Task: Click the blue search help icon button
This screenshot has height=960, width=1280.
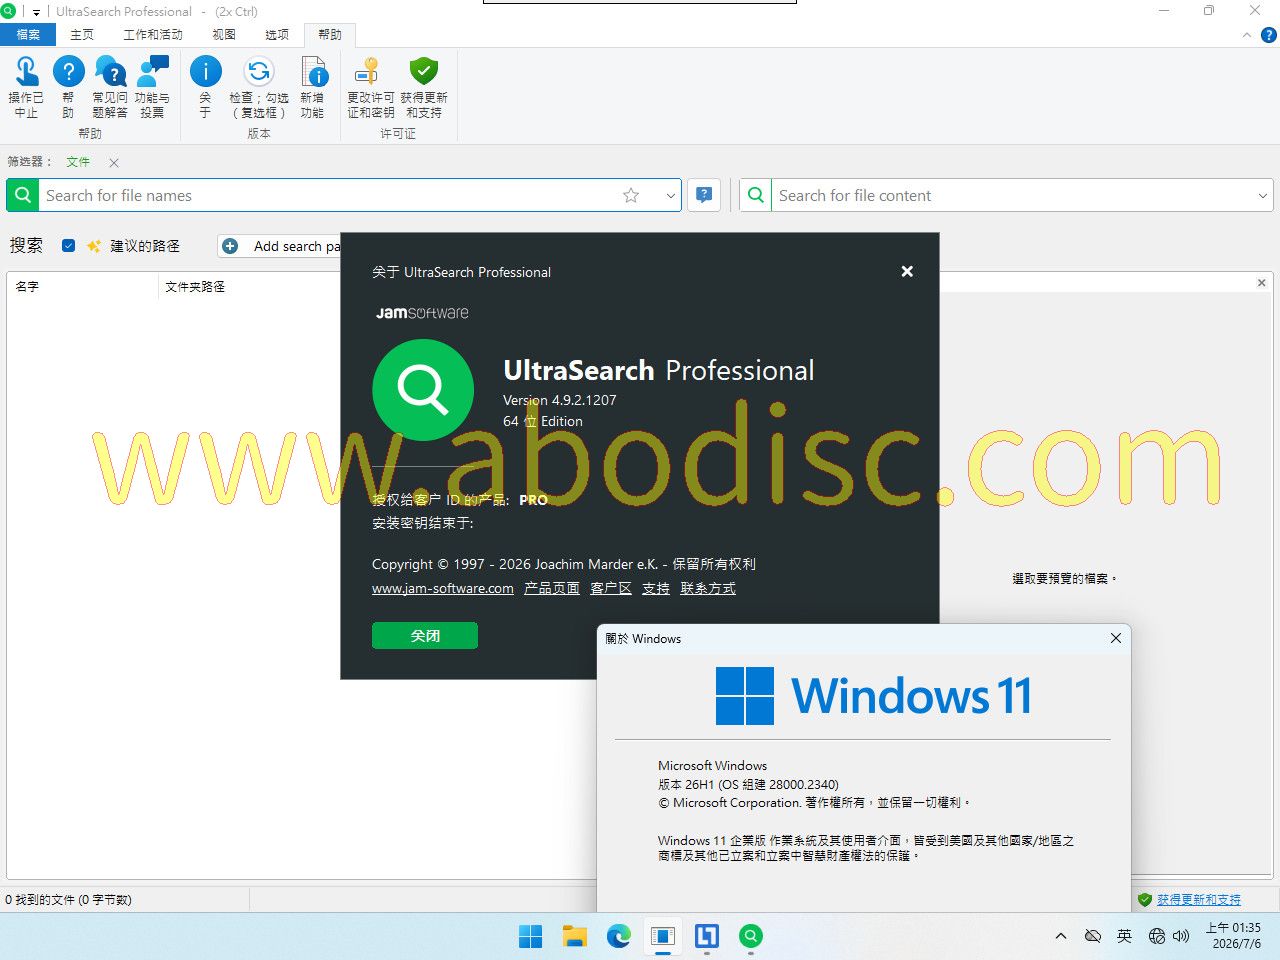Action: pyautogui.click(x=705, y=195)
